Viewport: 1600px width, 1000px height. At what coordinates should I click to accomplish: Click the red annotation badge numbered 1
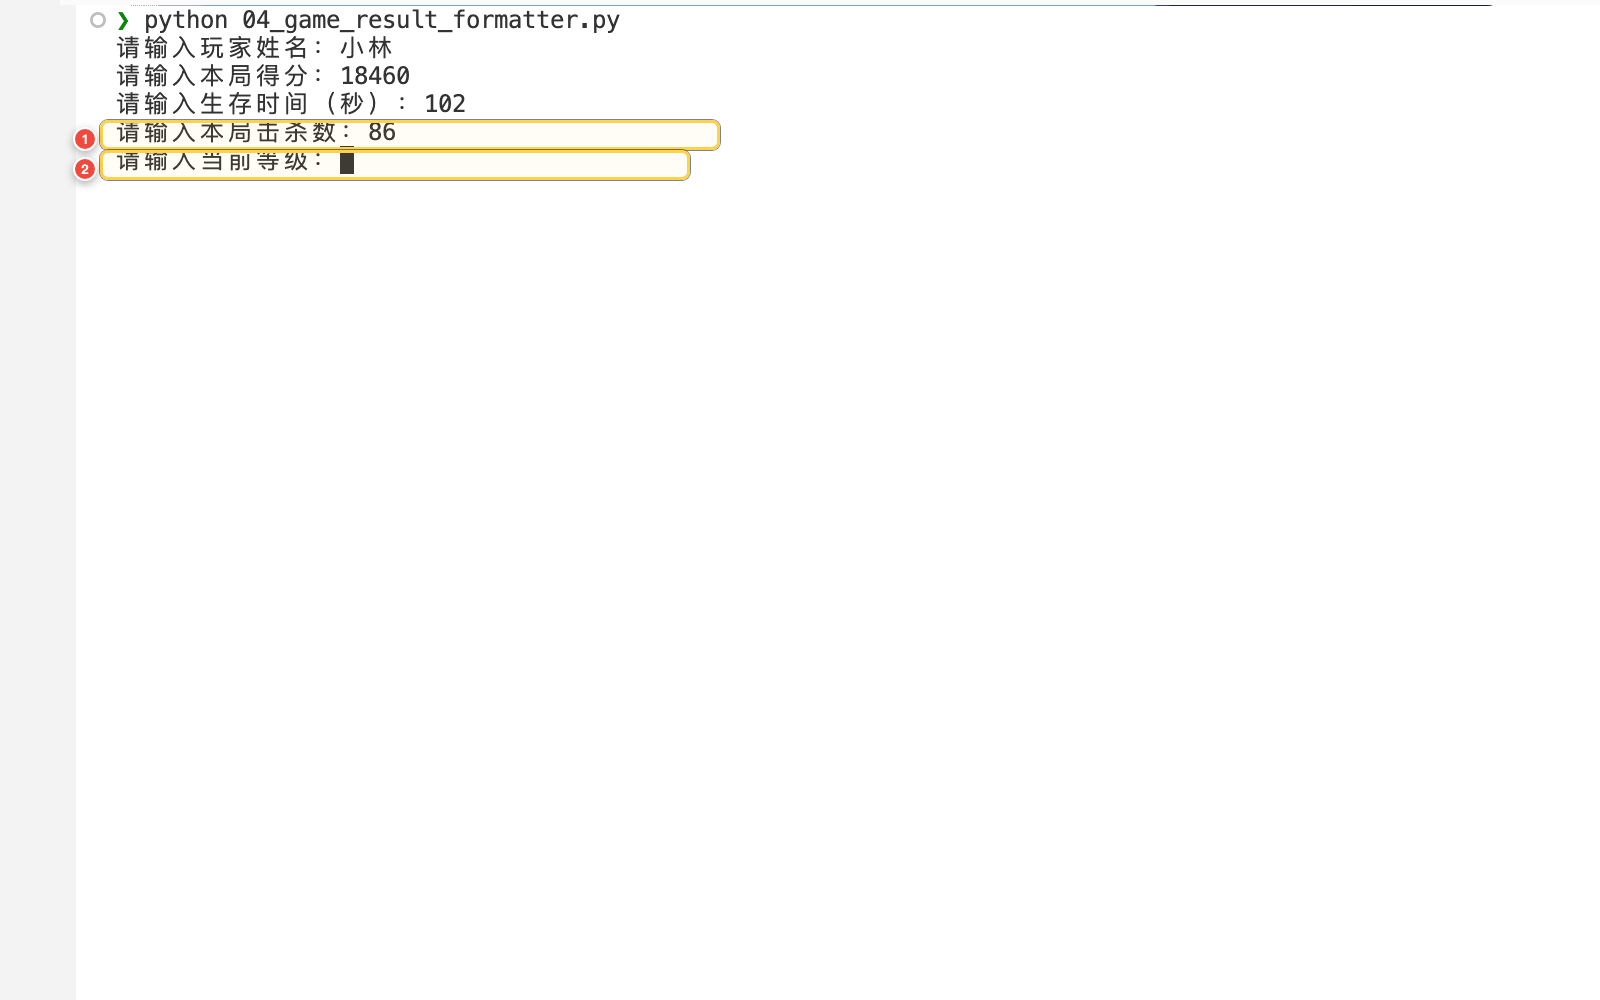click(85, 139)
